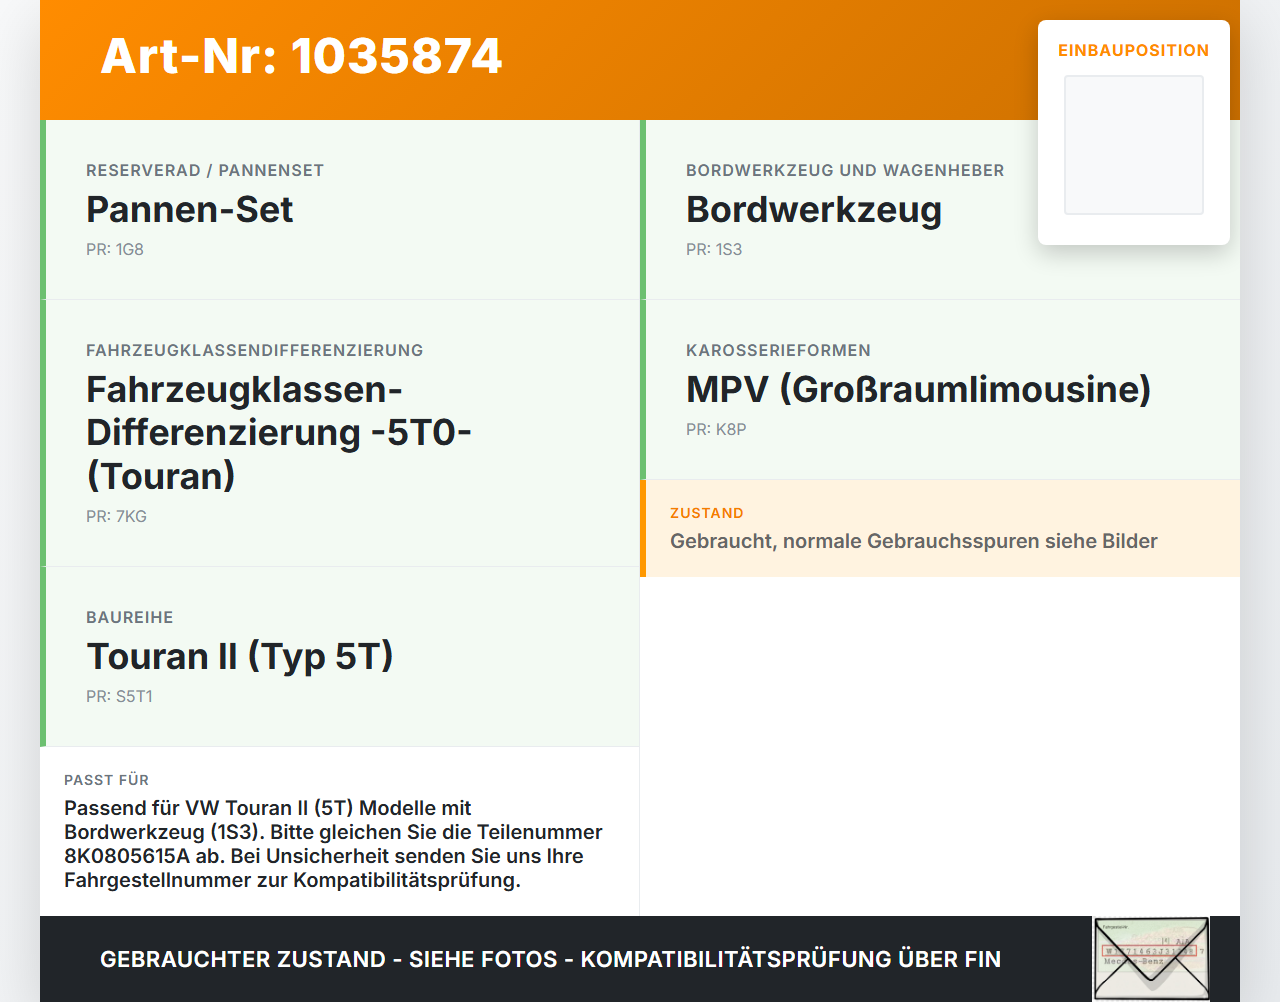This screenshot has height=1002, width=1280.
Task: Click the PR: 1G8 code
Action: tap(115, 249)
